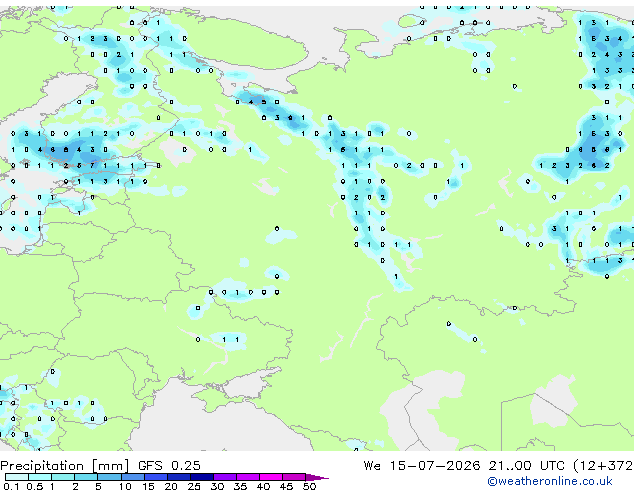This screenshot has width=634, height=490.
Task: Click the 'We 15-07-2026' forecast date text
Action: [x=422, y=466]
